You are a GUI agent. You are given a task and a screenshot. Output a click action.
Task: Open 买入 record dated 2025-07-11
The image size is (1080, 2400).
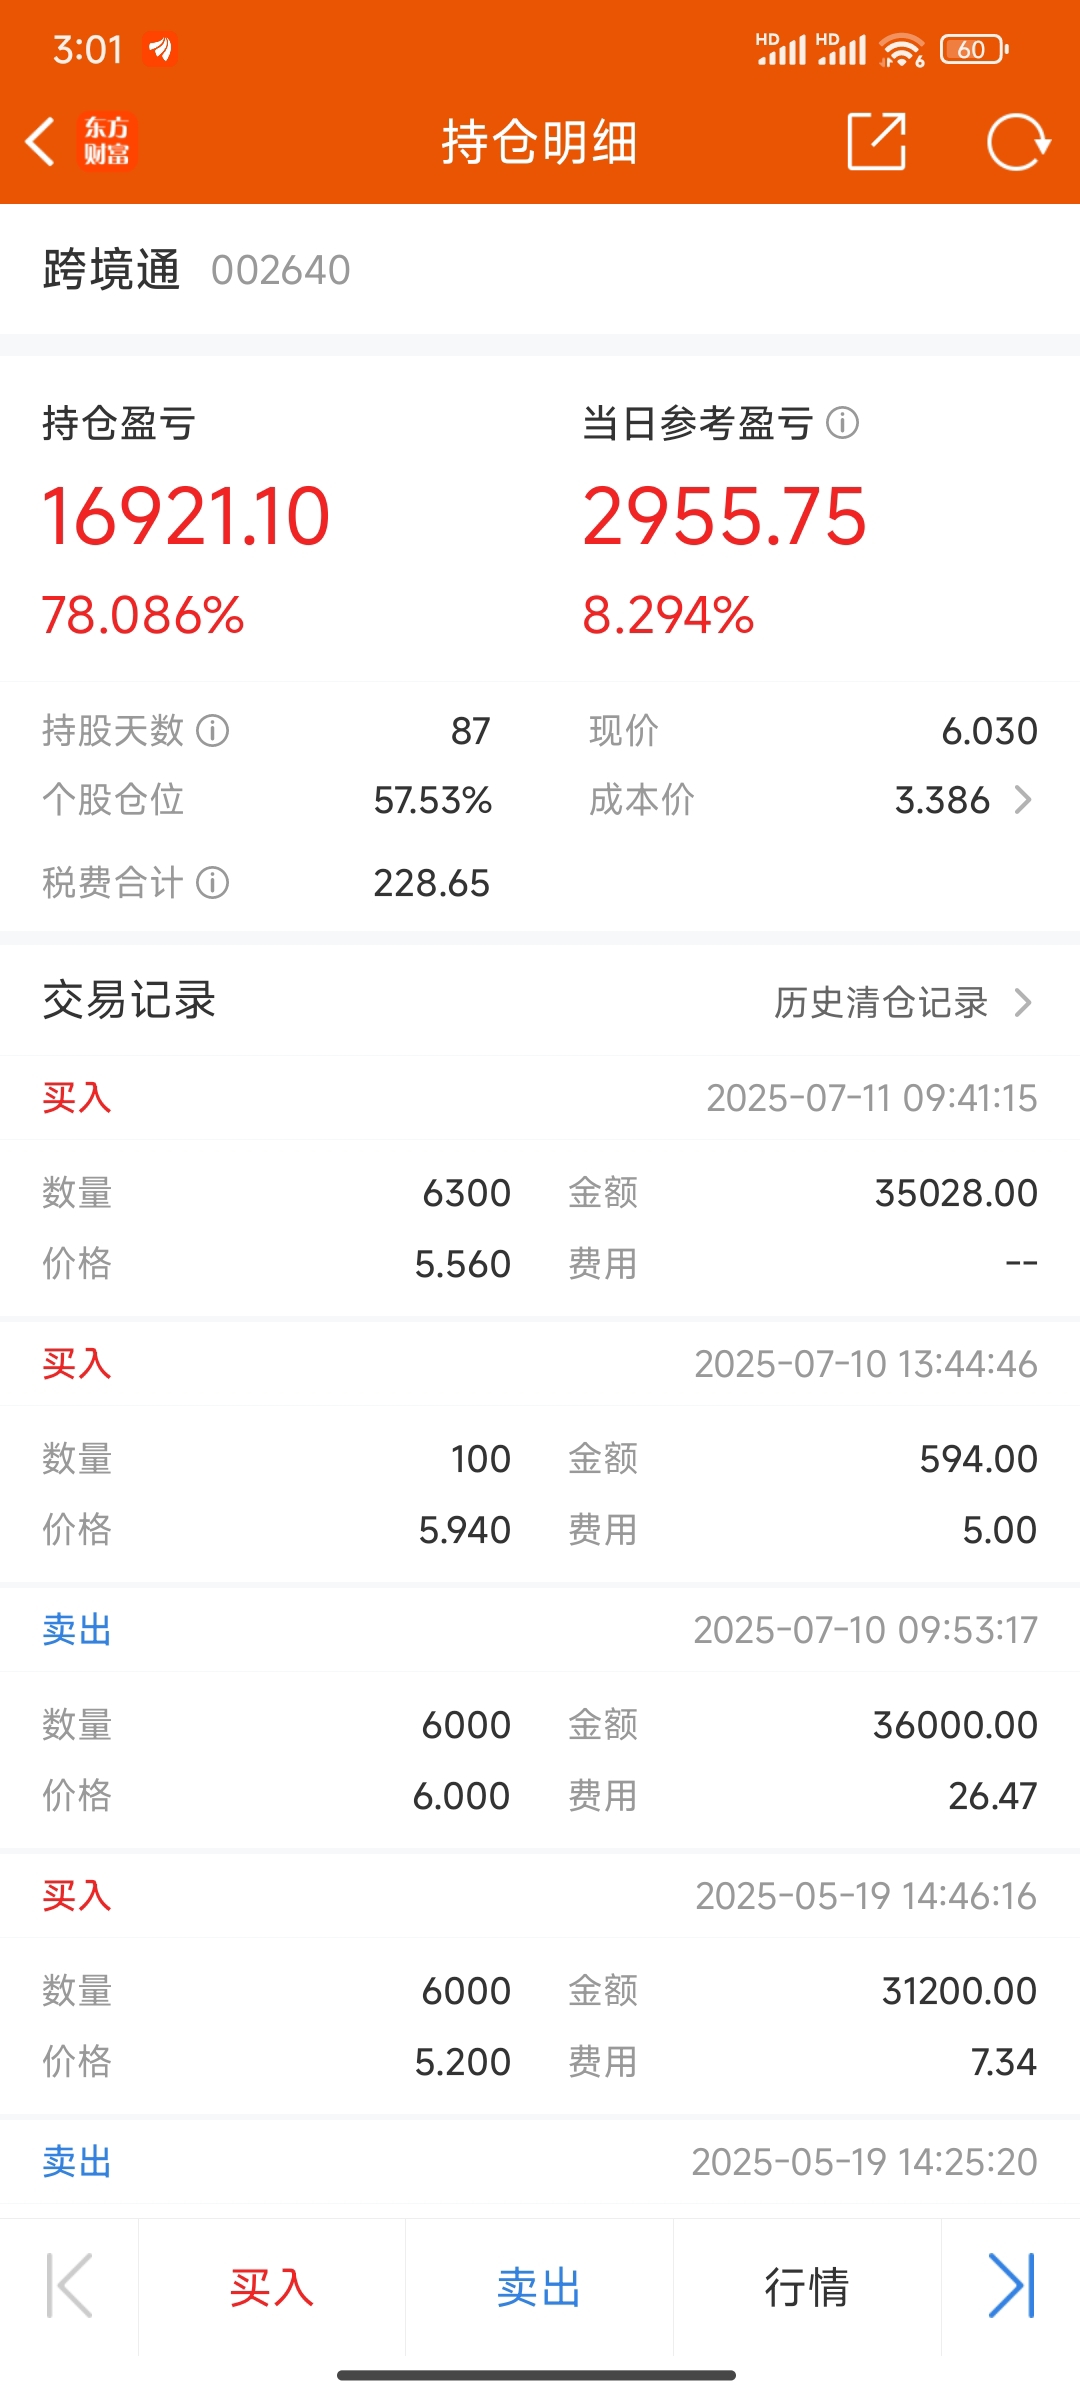point(540,1188)
